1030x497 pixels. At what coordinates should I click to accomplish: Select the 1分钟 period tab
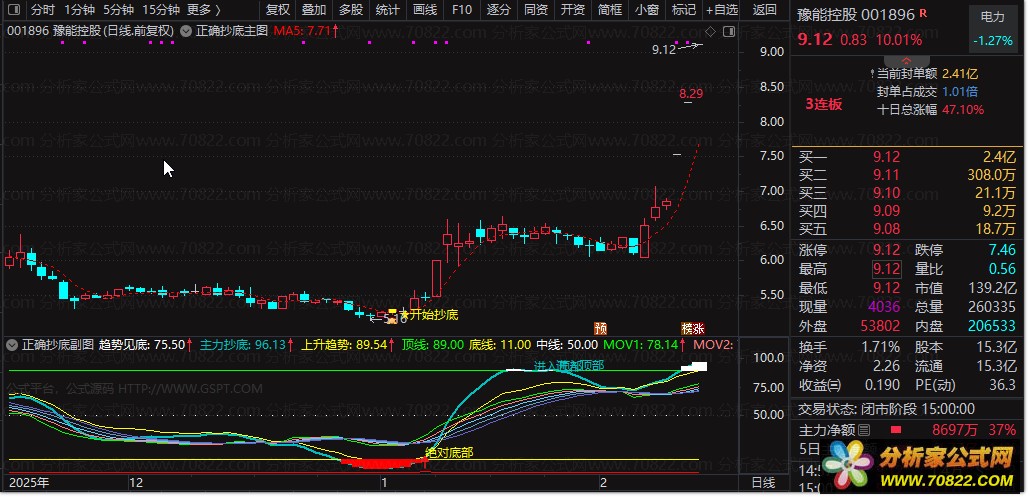point(80,10)
